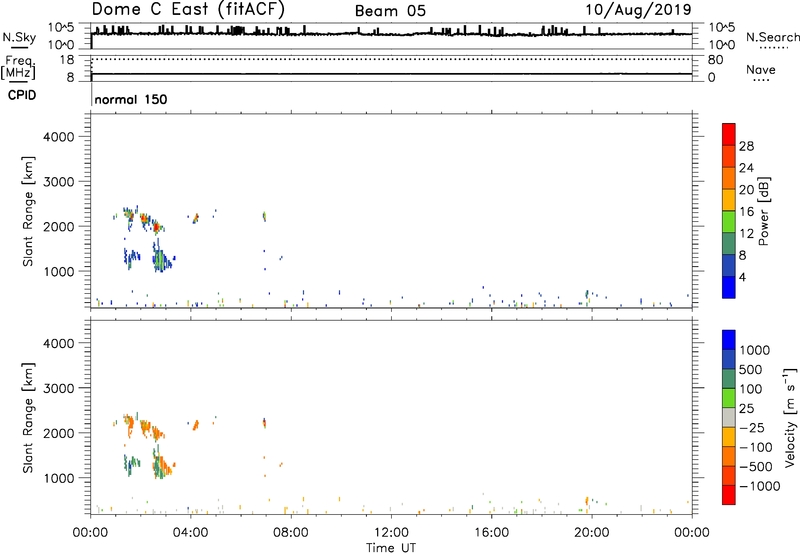Click the red bottom segment of Velocity colorbar
The height and width of the screenshot is (554, 800).
point(729,495)
